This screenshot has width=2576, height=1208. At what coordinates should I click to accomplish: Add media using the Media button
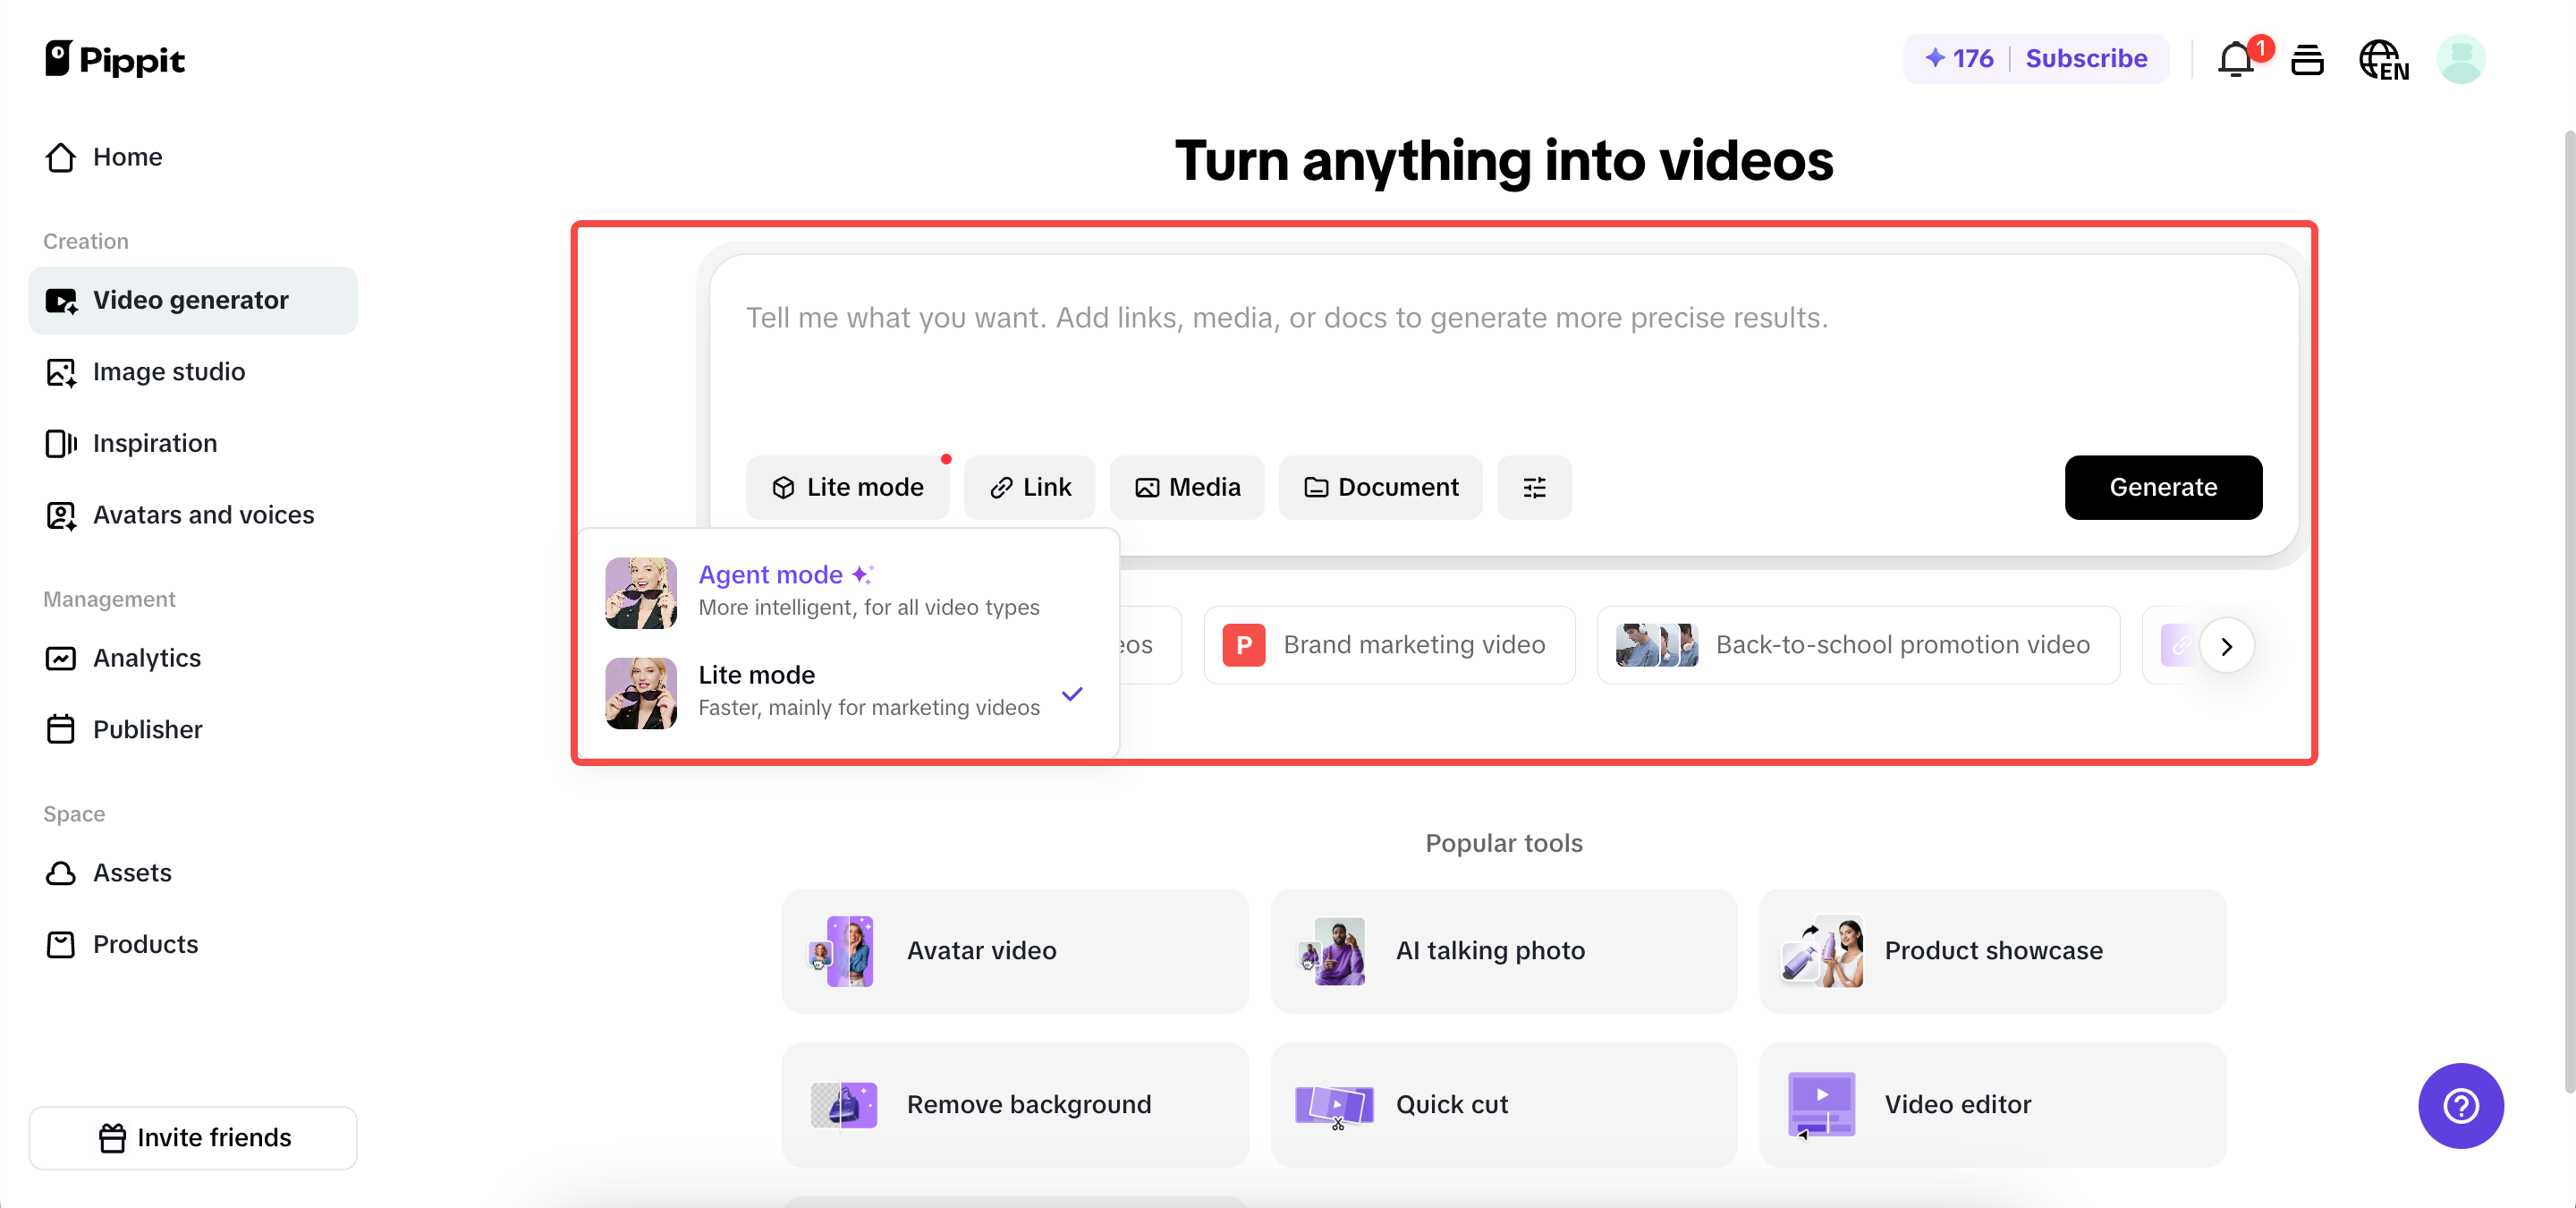point(1187,487)
